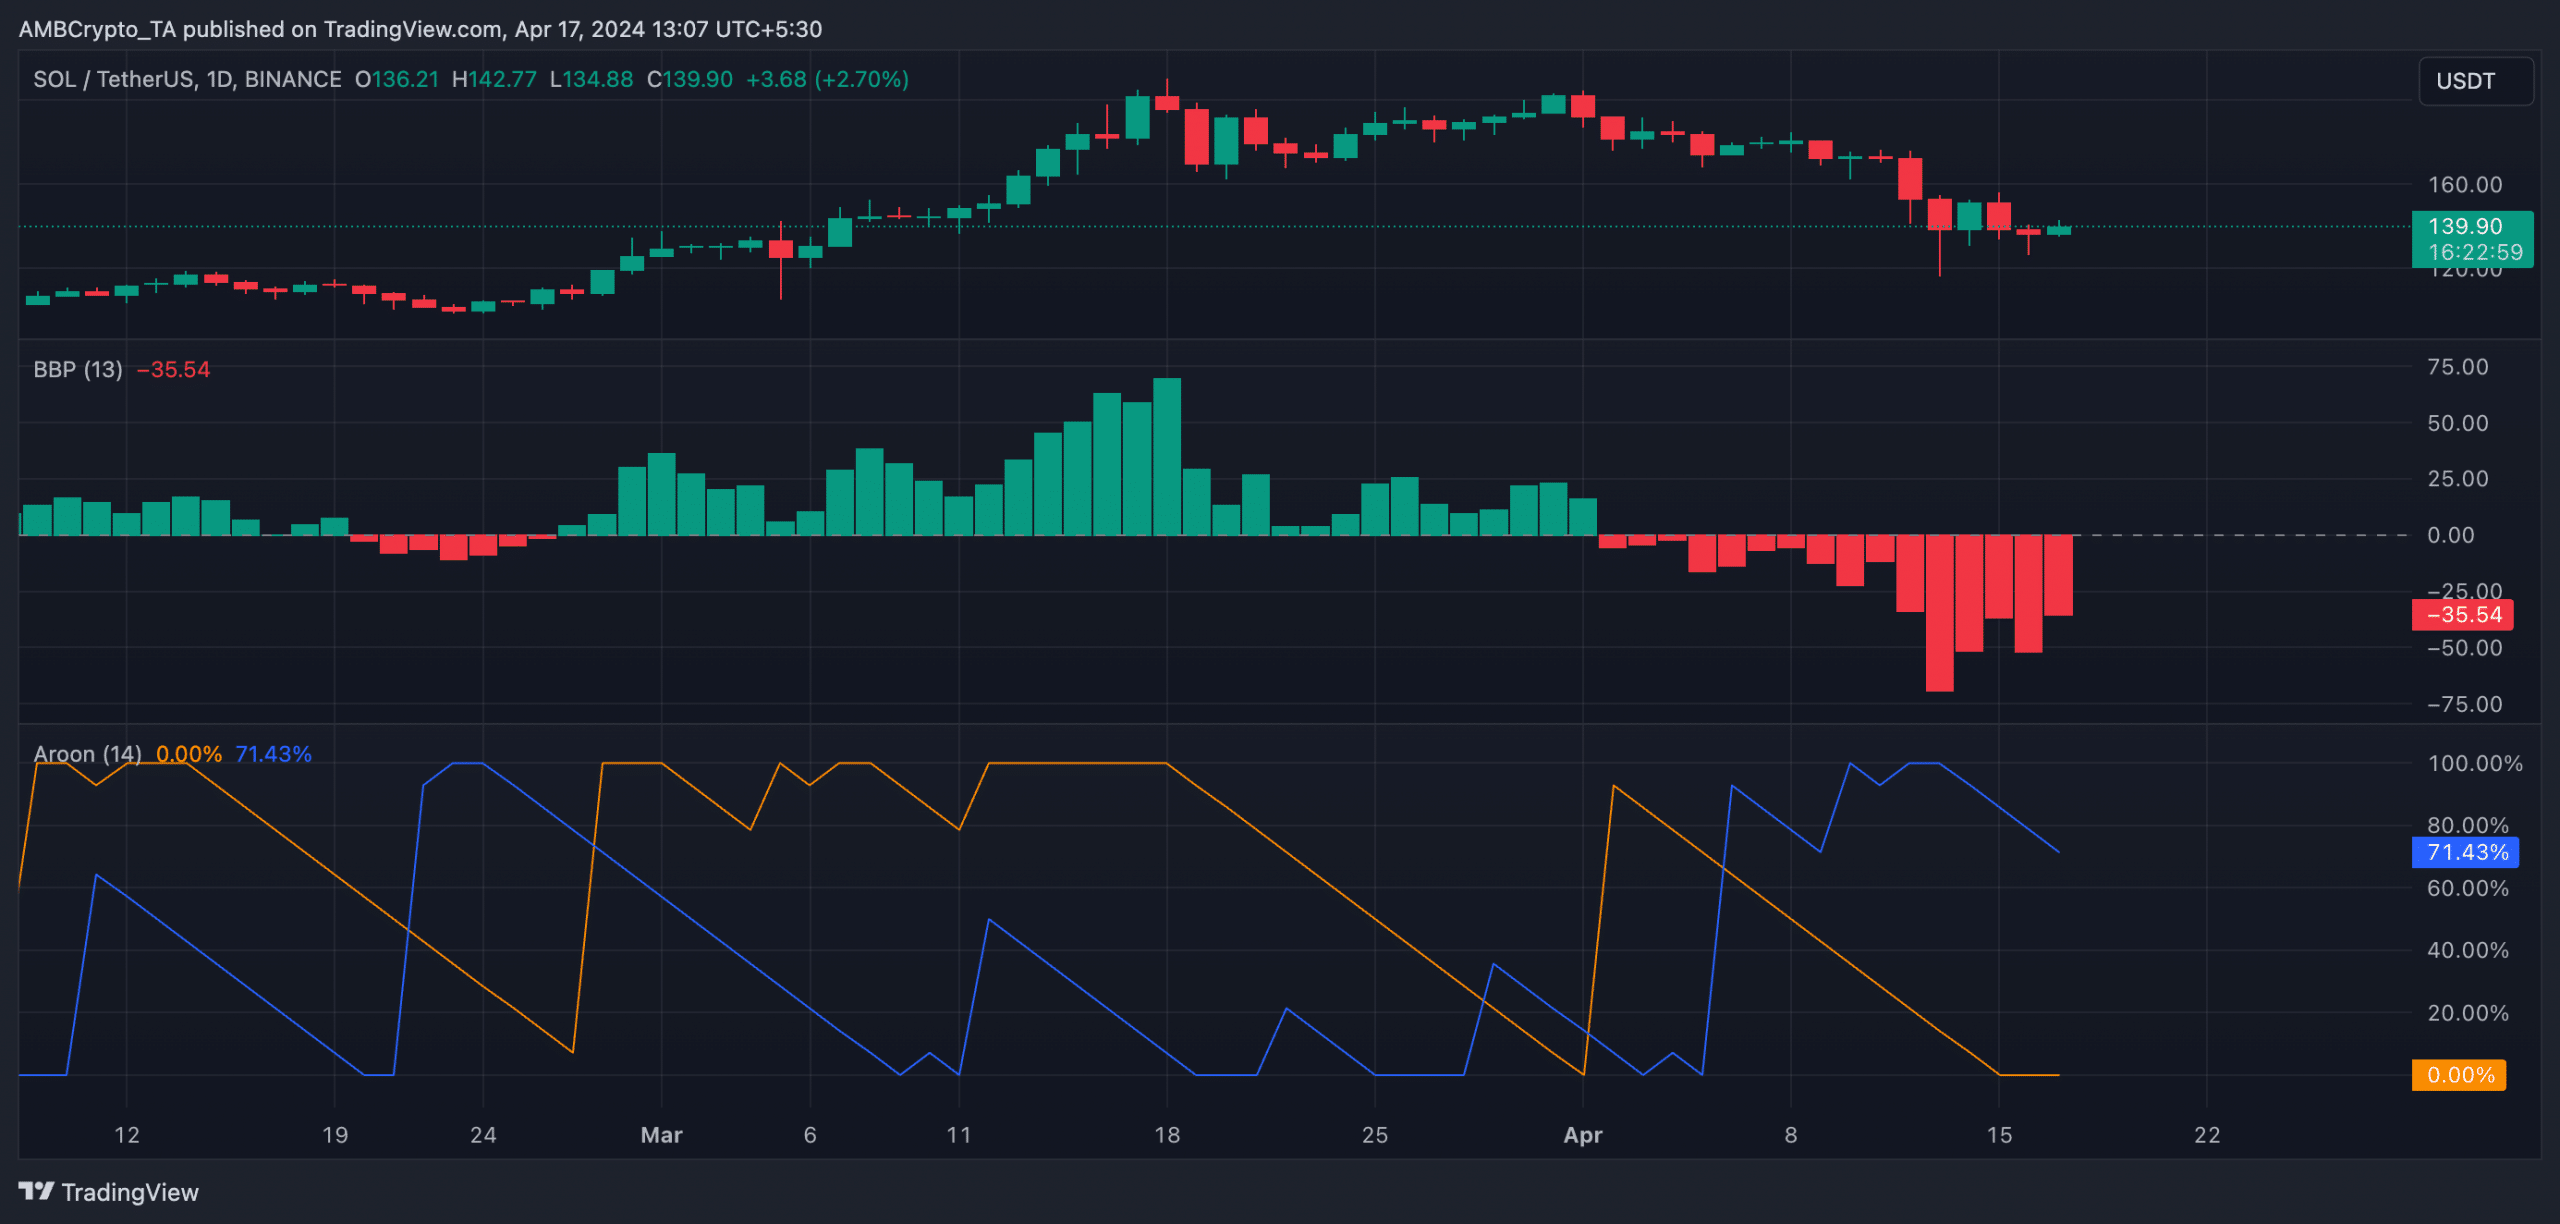The width and height of the screenshot is (2560, 1224).
Task: Click the change value +3.68 (+2.70%)
Action: point(828,79)
